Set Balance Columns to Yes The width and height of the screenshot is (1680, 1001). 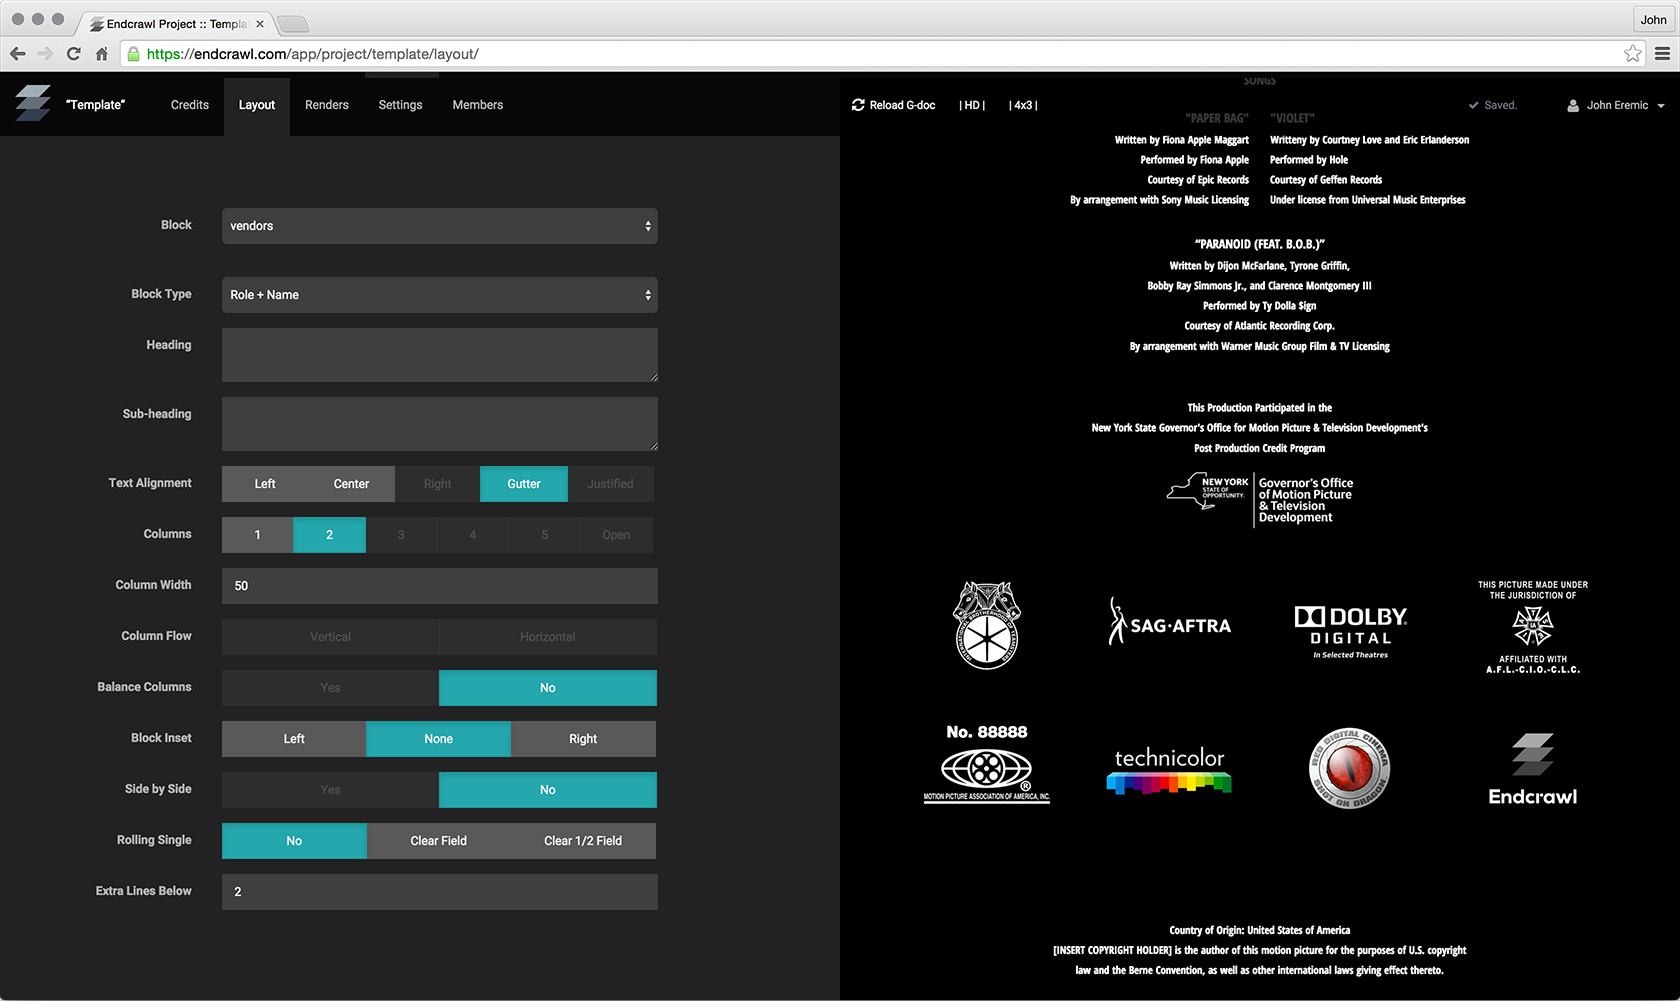pos(329,688)
